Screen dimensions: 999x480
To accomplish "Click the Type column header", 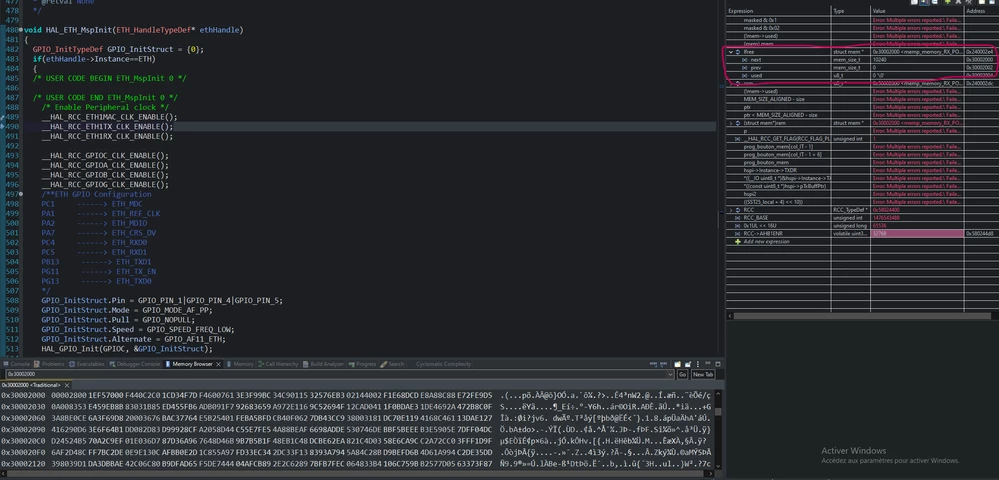I will pyautogui.click(x=851, y=11).
